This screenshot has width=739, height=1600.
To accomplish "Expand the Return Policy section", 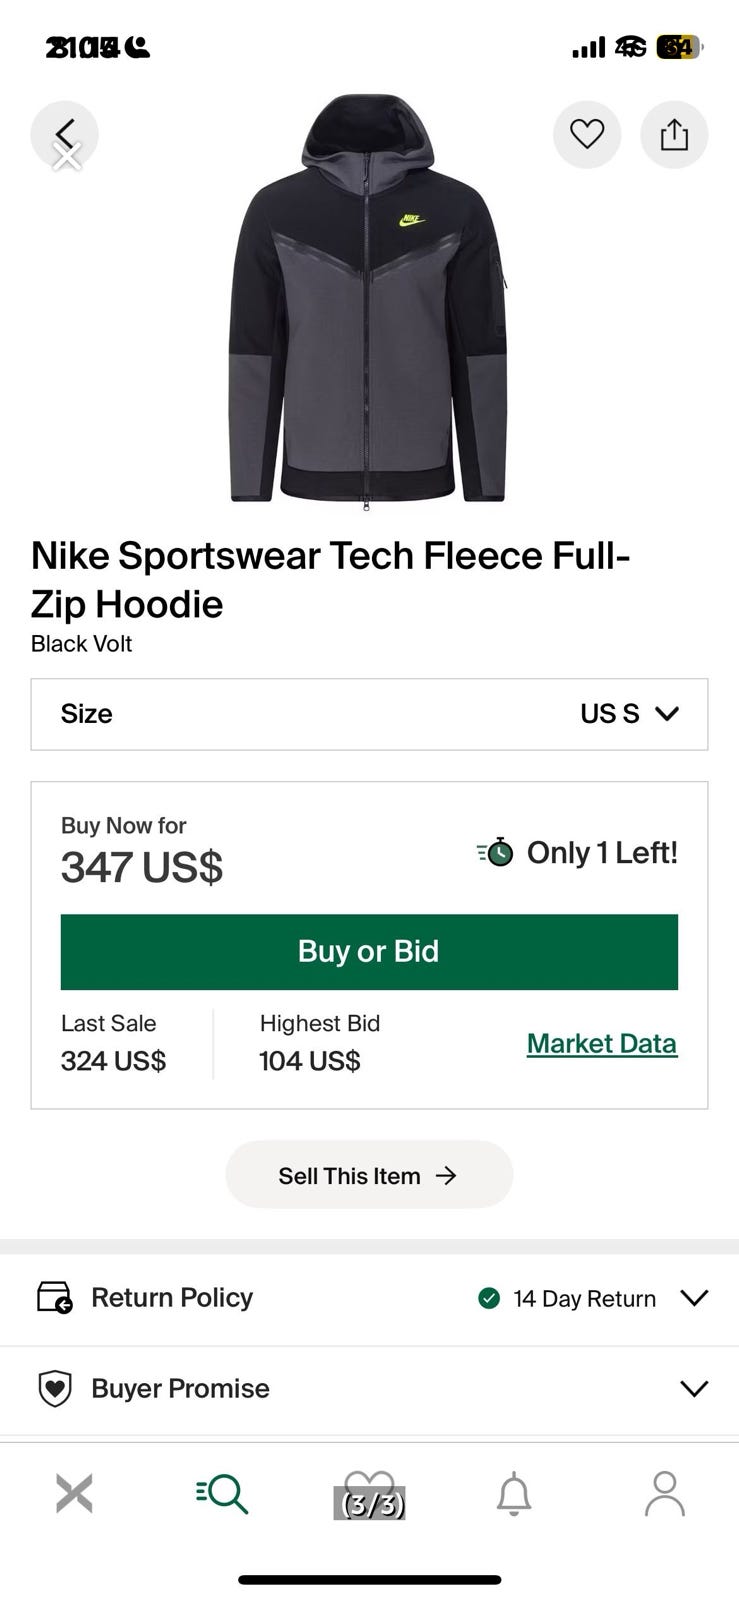I will click(x=693, y=1298).
